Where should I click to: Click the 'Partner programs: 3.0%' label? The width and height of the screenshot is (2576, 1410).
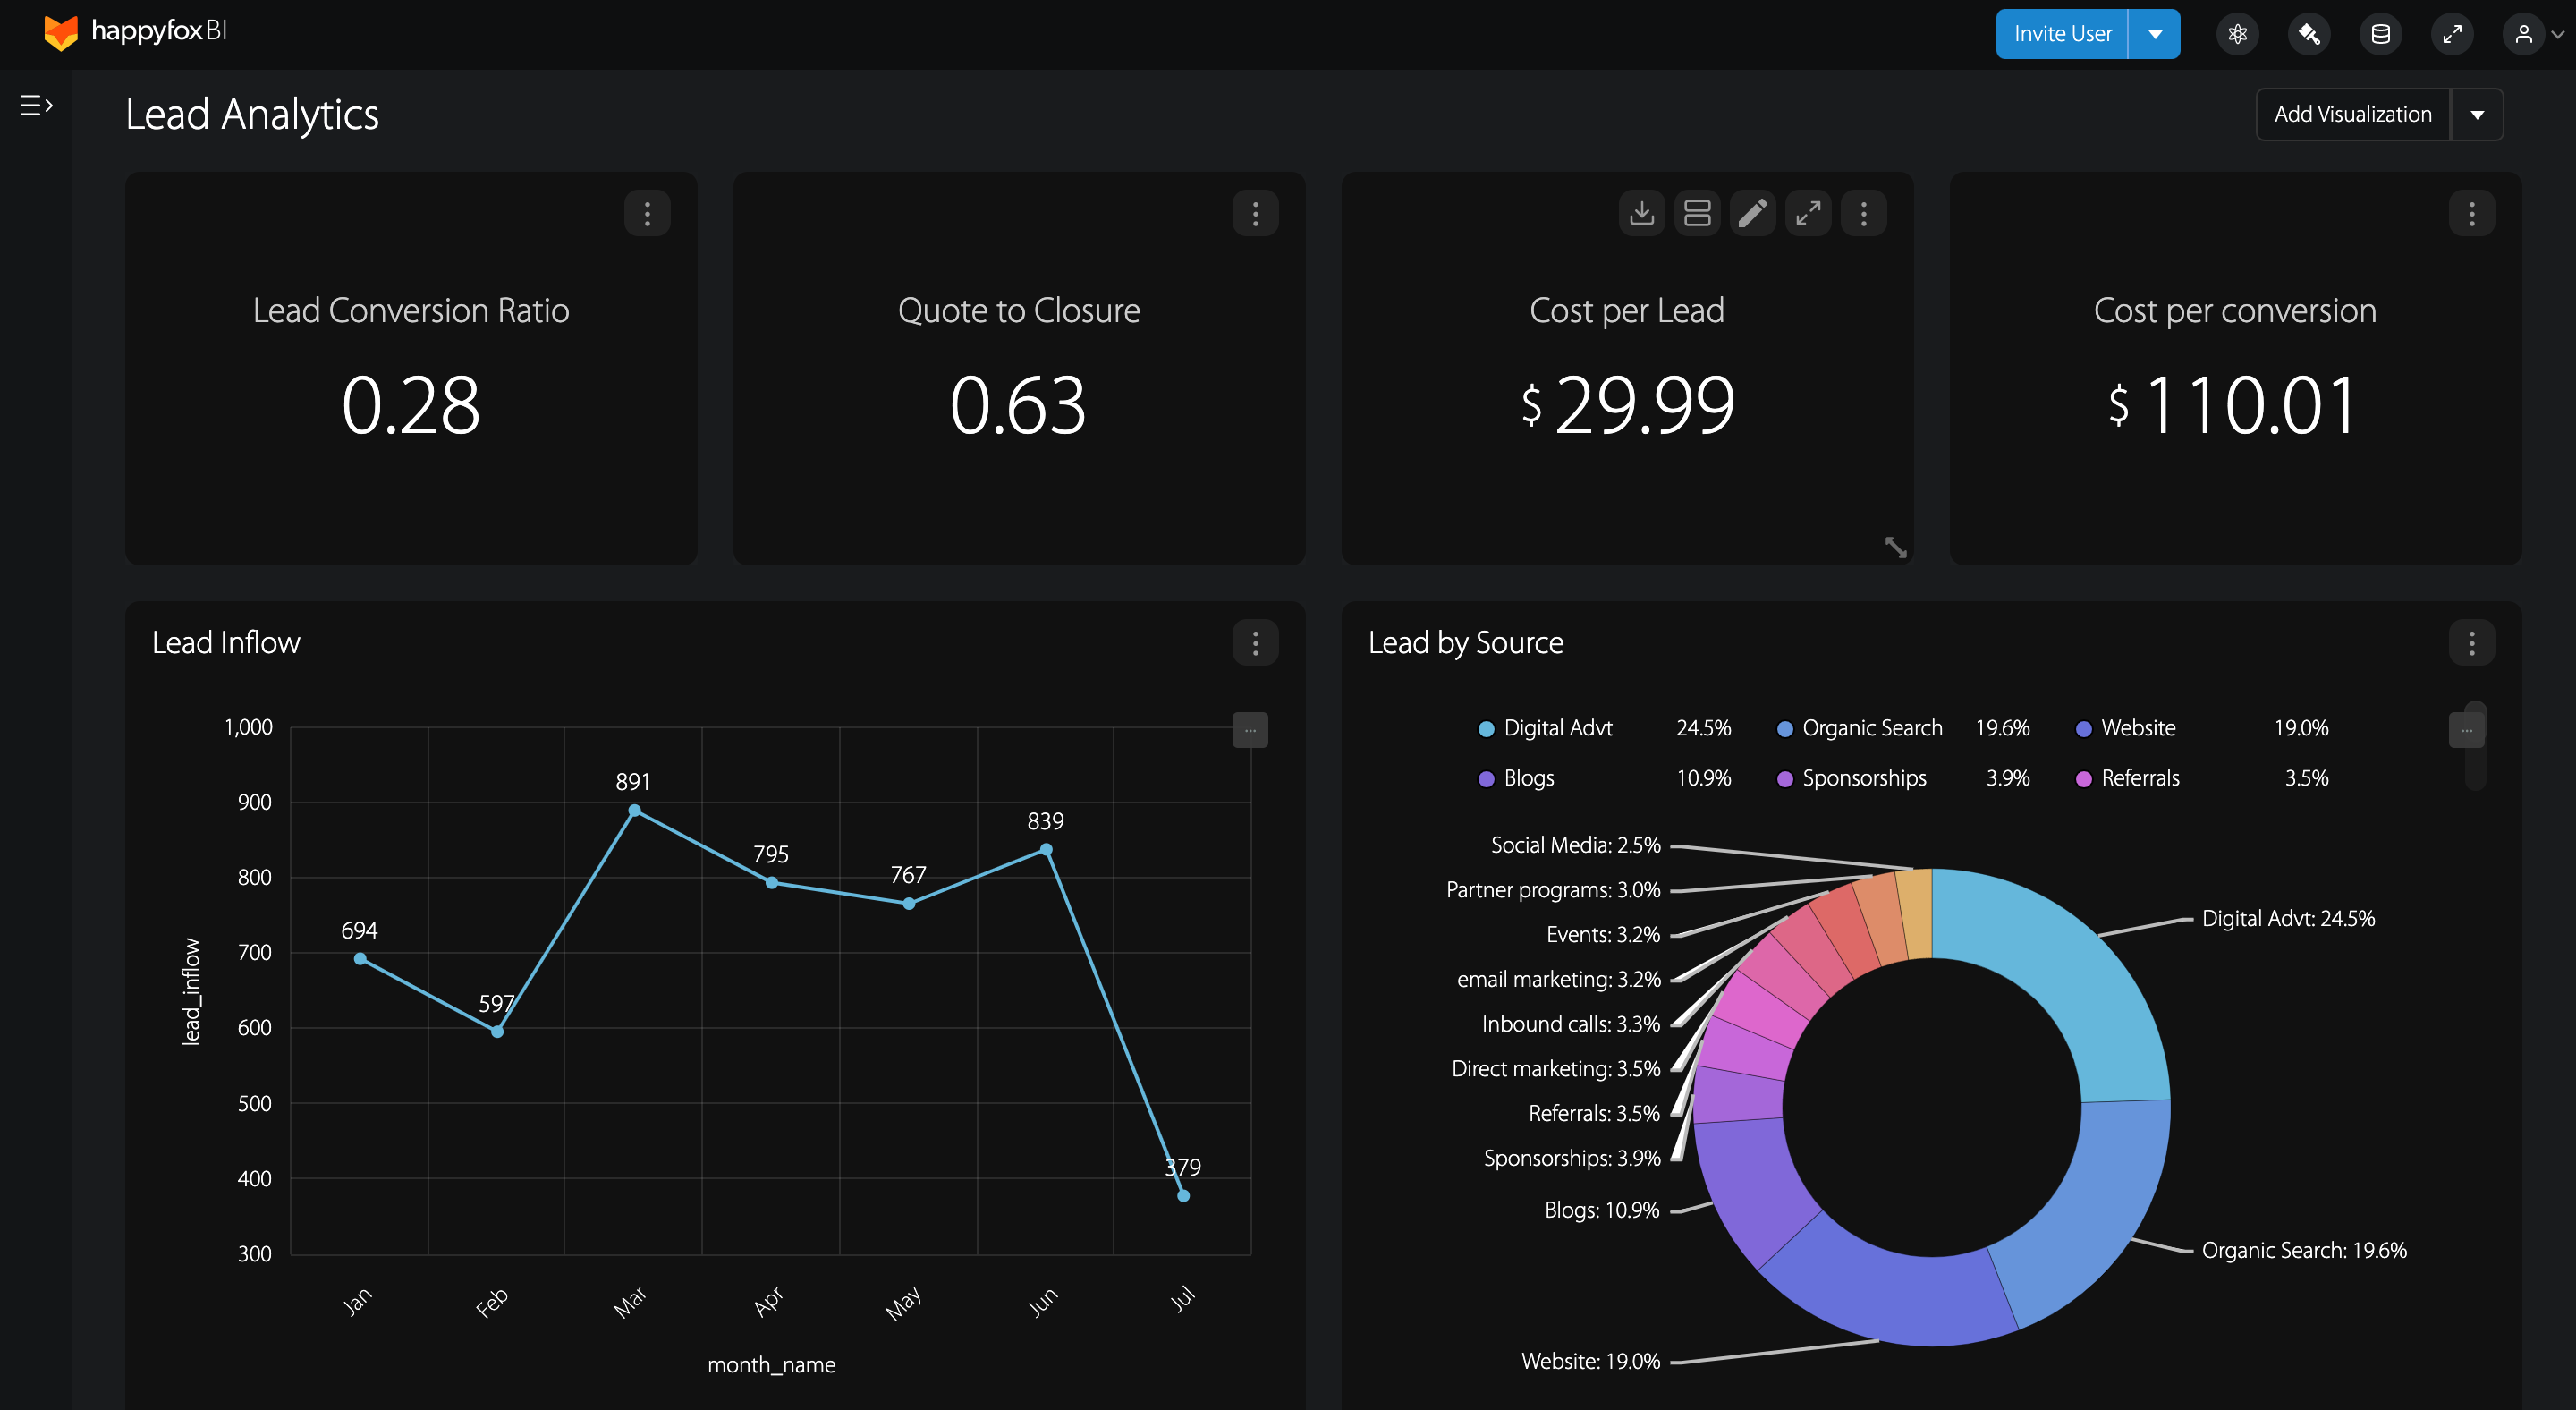coord(1553,890)
